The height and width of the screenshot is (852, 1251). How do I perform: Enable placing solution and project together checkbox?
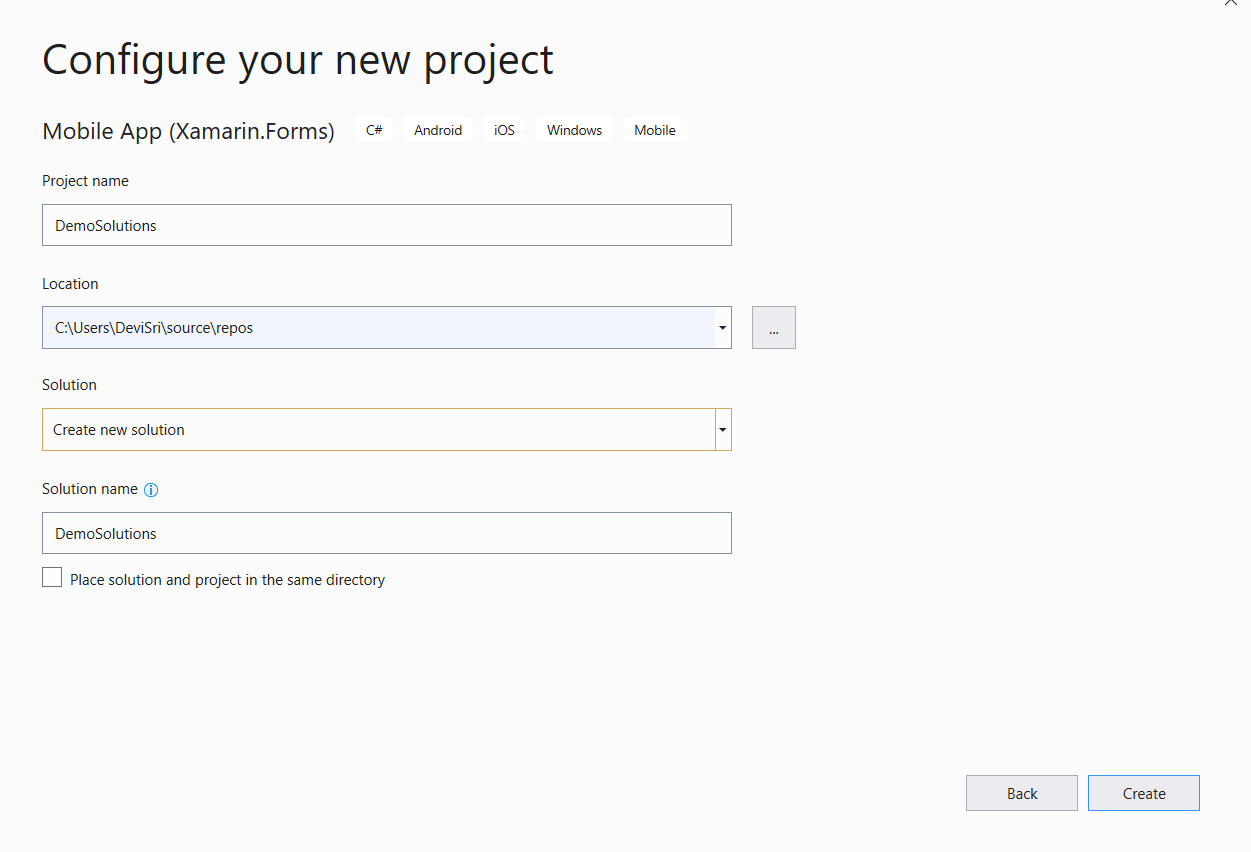52,578
